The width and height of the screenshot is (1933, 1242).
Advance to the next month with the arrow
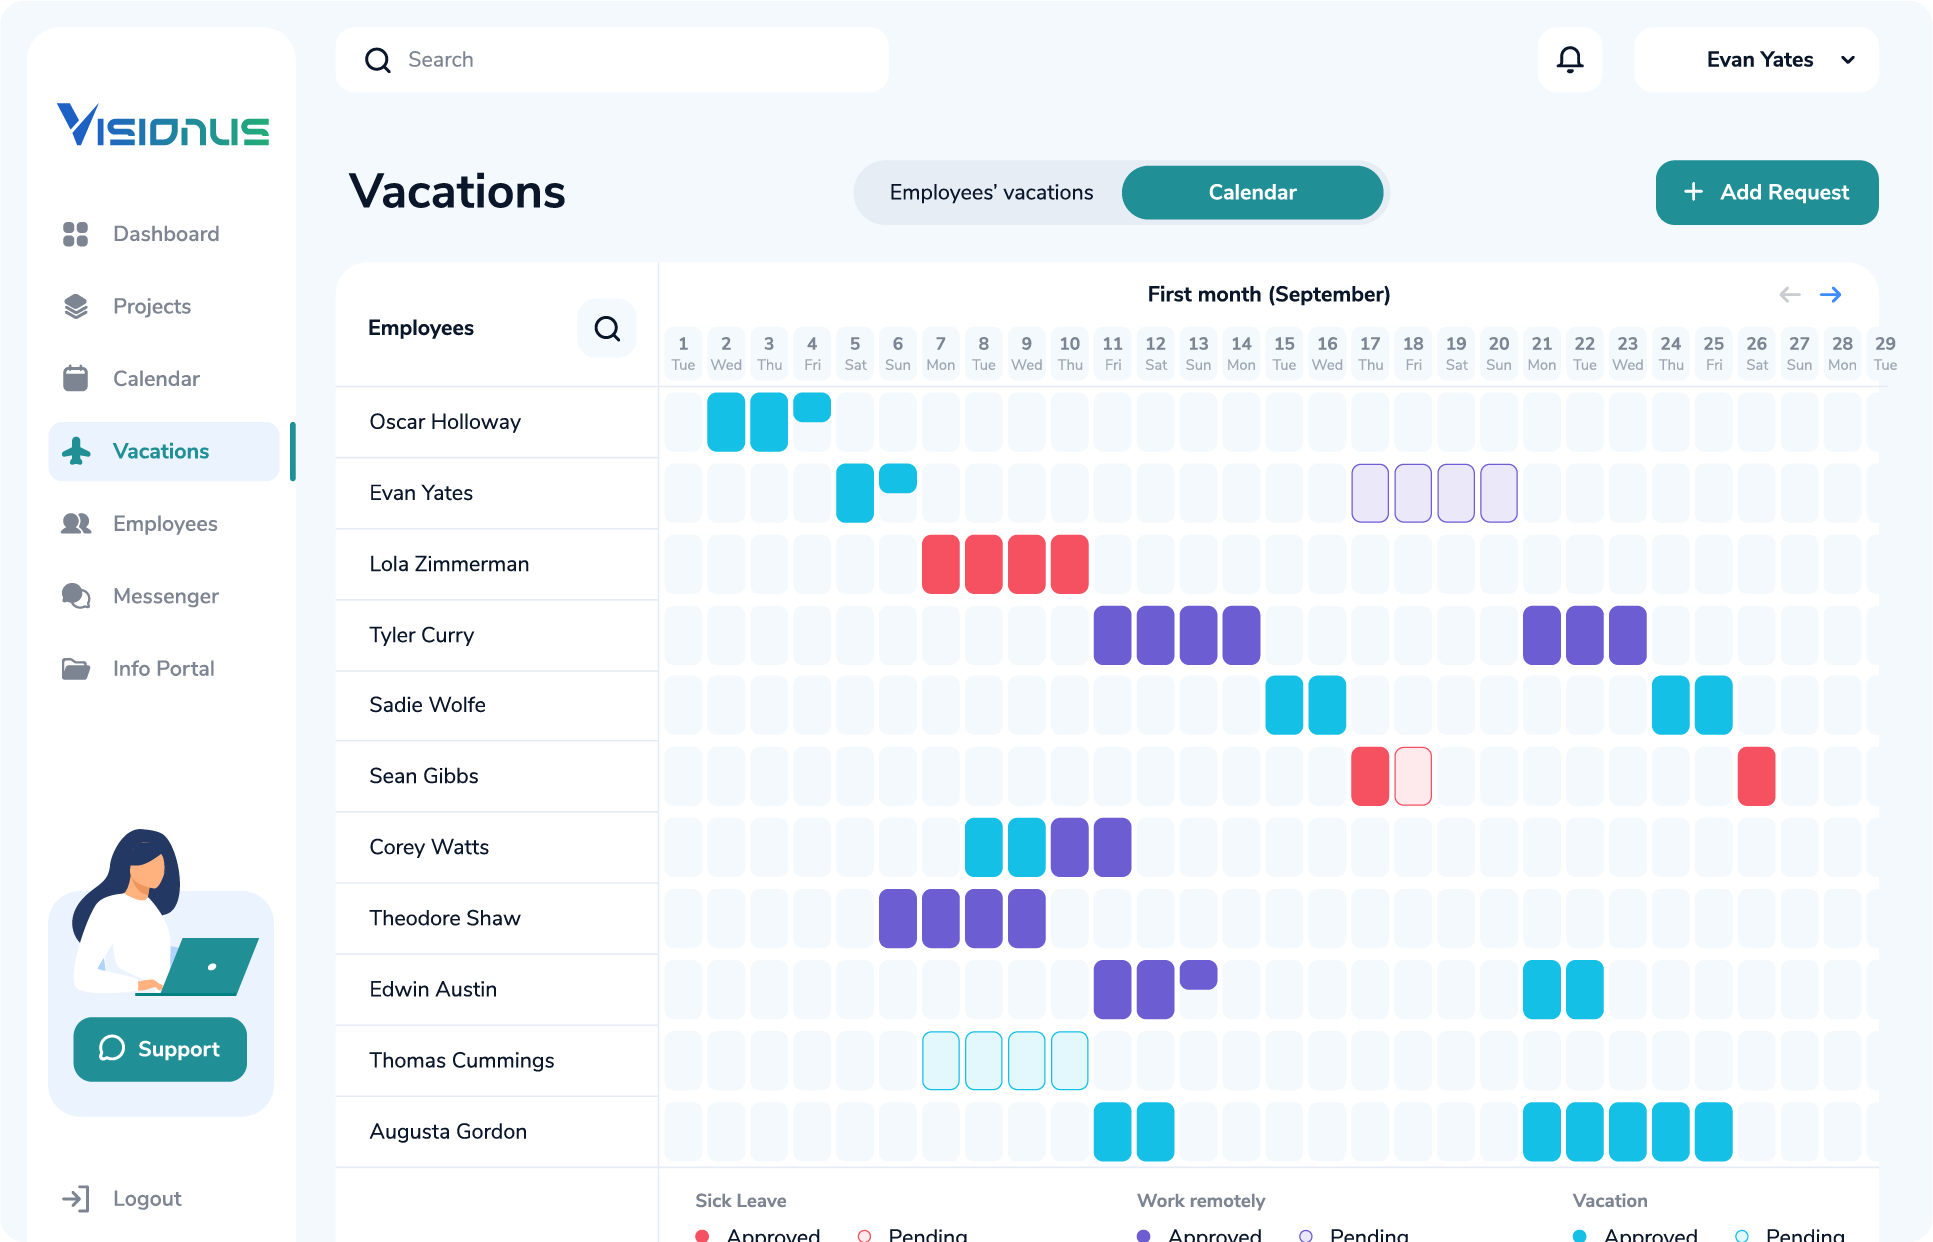[x=1831, y=294]
